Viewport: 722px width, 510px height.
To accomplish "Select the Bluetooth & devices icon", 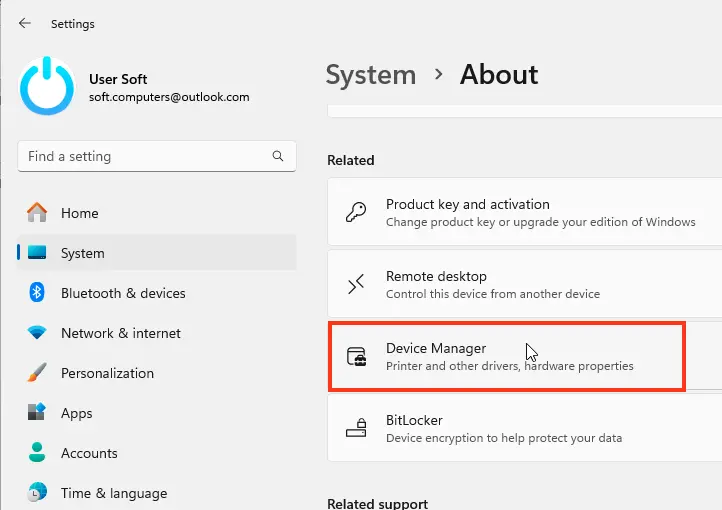I will pyautogui.click(x=37, y=293).
